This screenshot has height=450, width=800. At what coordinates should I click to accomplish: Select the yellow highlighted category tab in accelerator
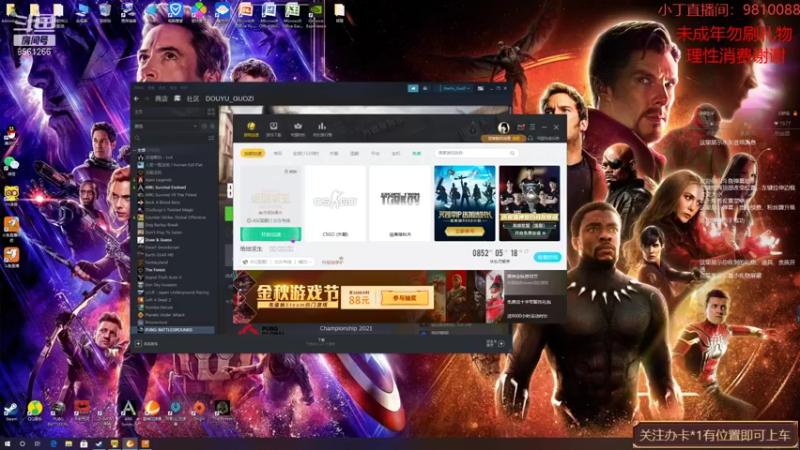pyautogui.click(x=253, y=153)
